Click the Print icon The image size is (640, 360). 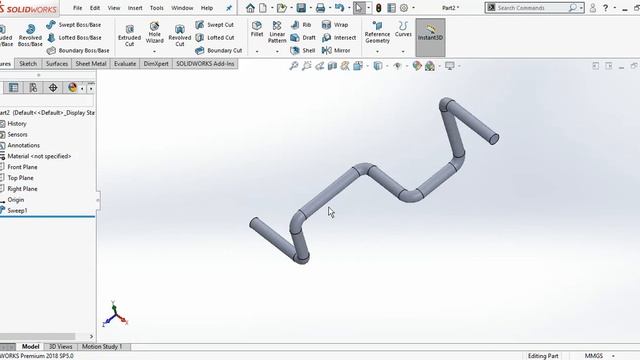[x=320, y=8]
